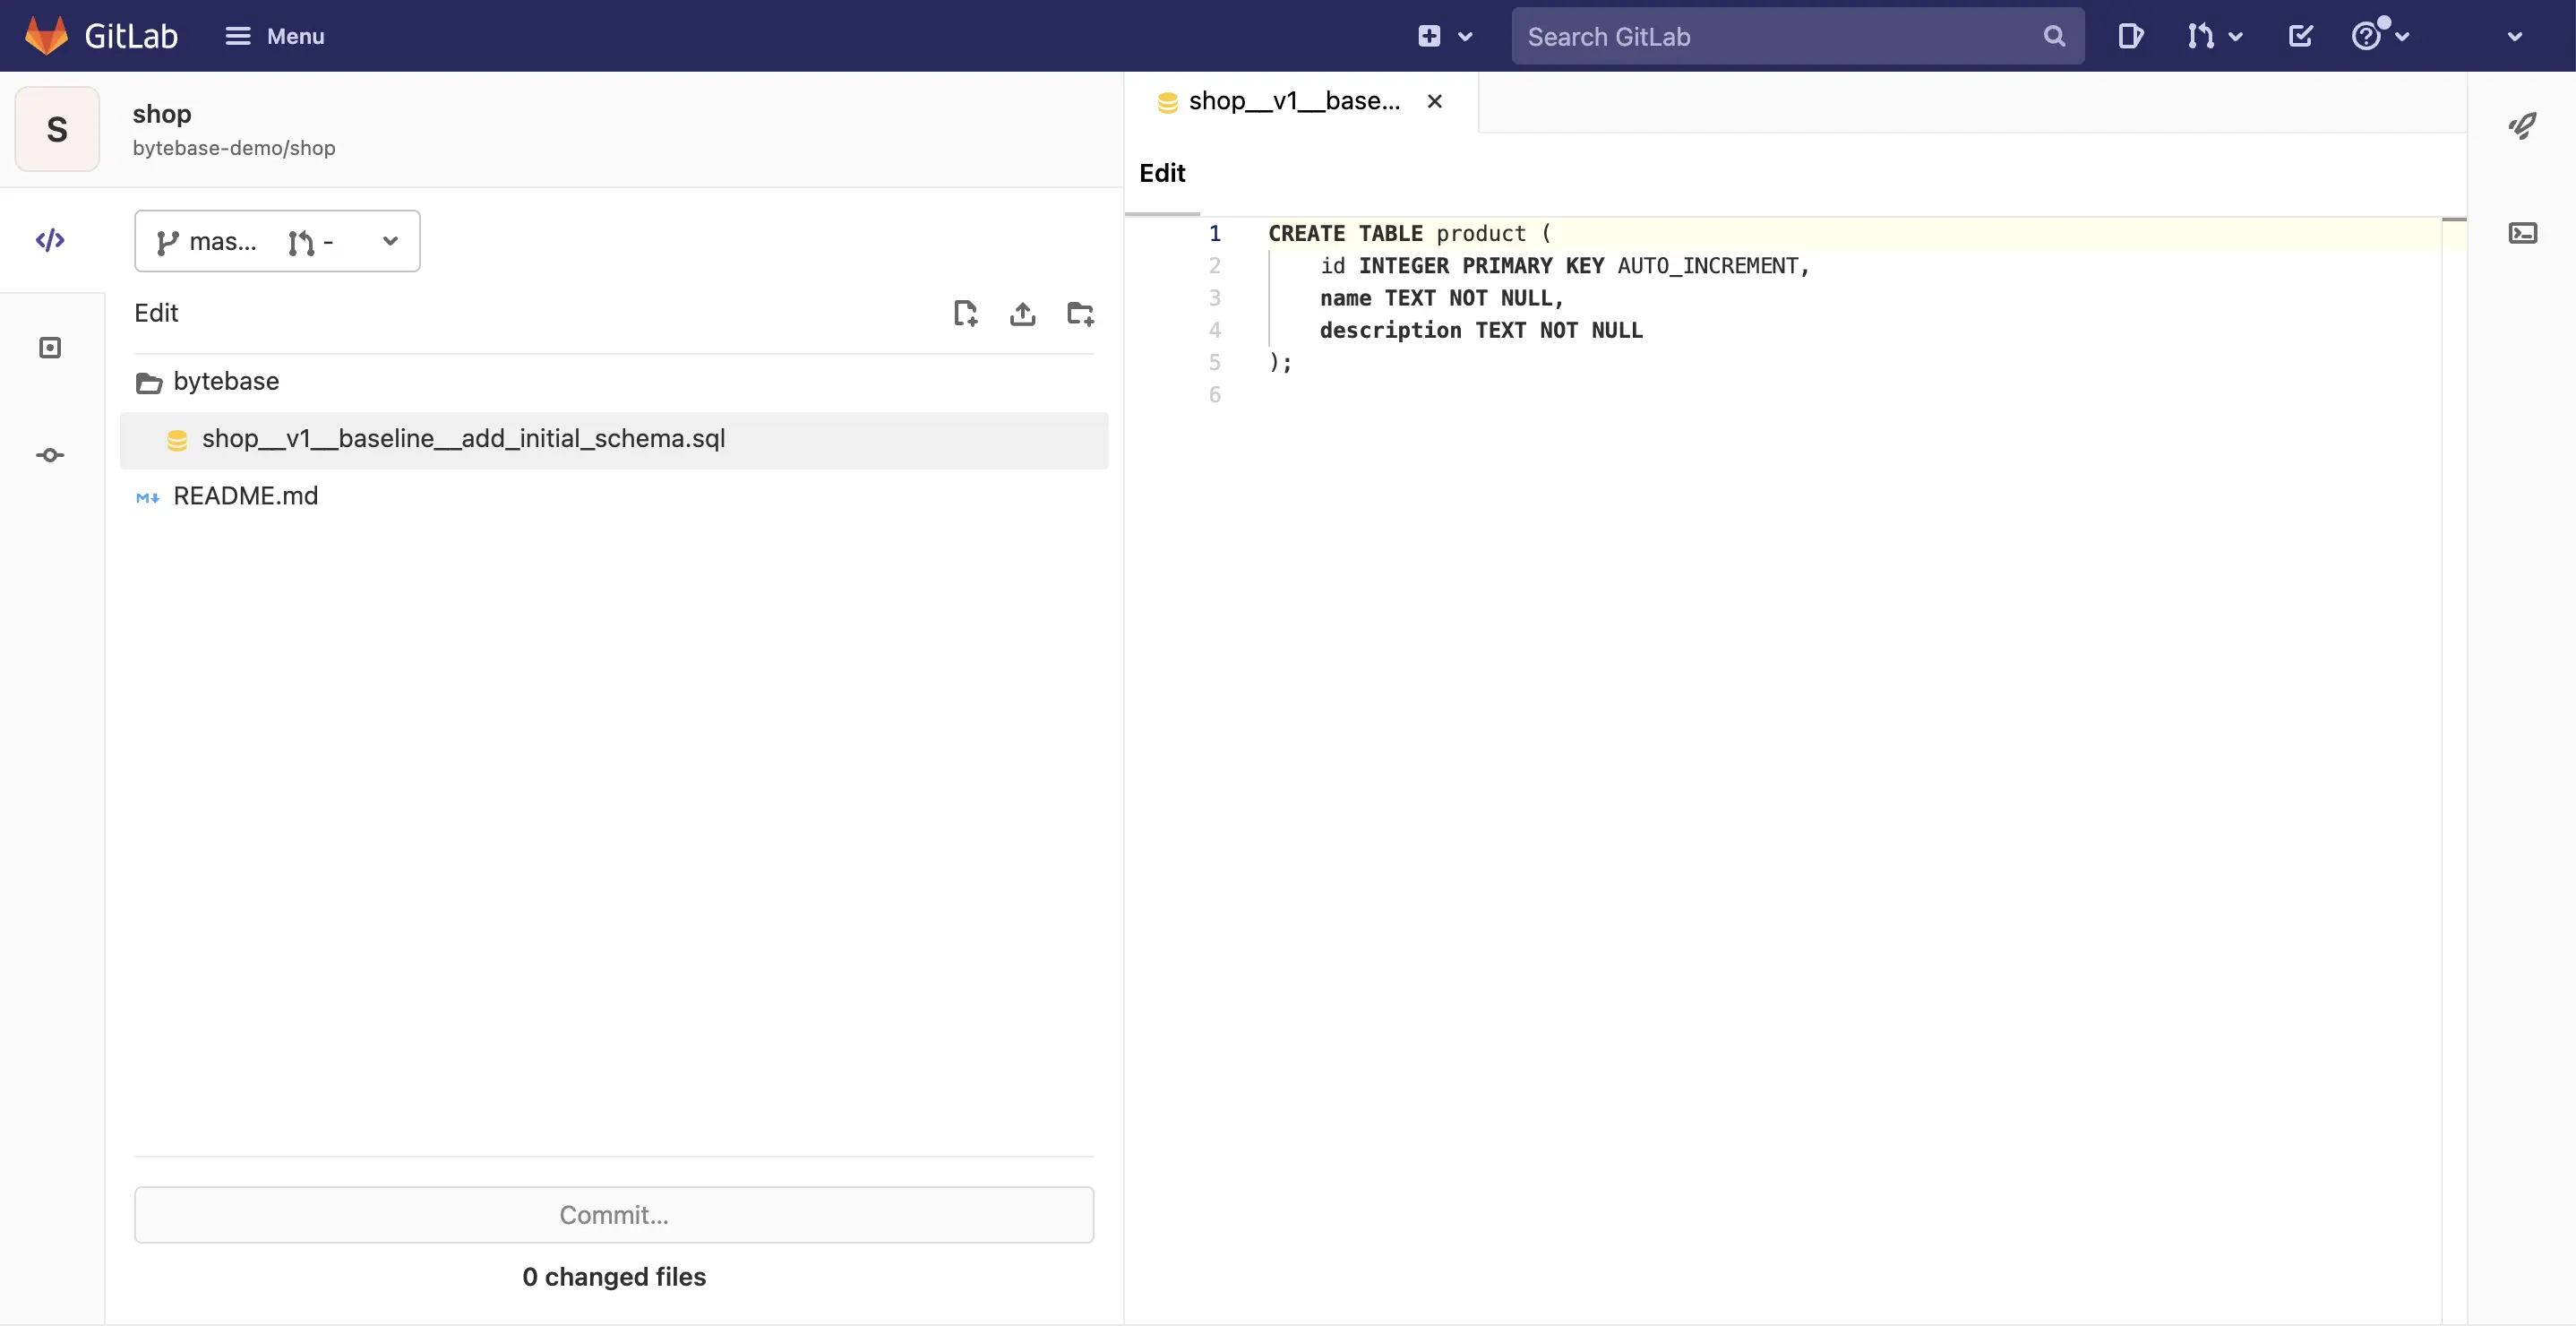Viewport: 2576px width, 1326px height.
Task: Expand the user profile dropdown chevron
Action: click(x=2514, y=37)
